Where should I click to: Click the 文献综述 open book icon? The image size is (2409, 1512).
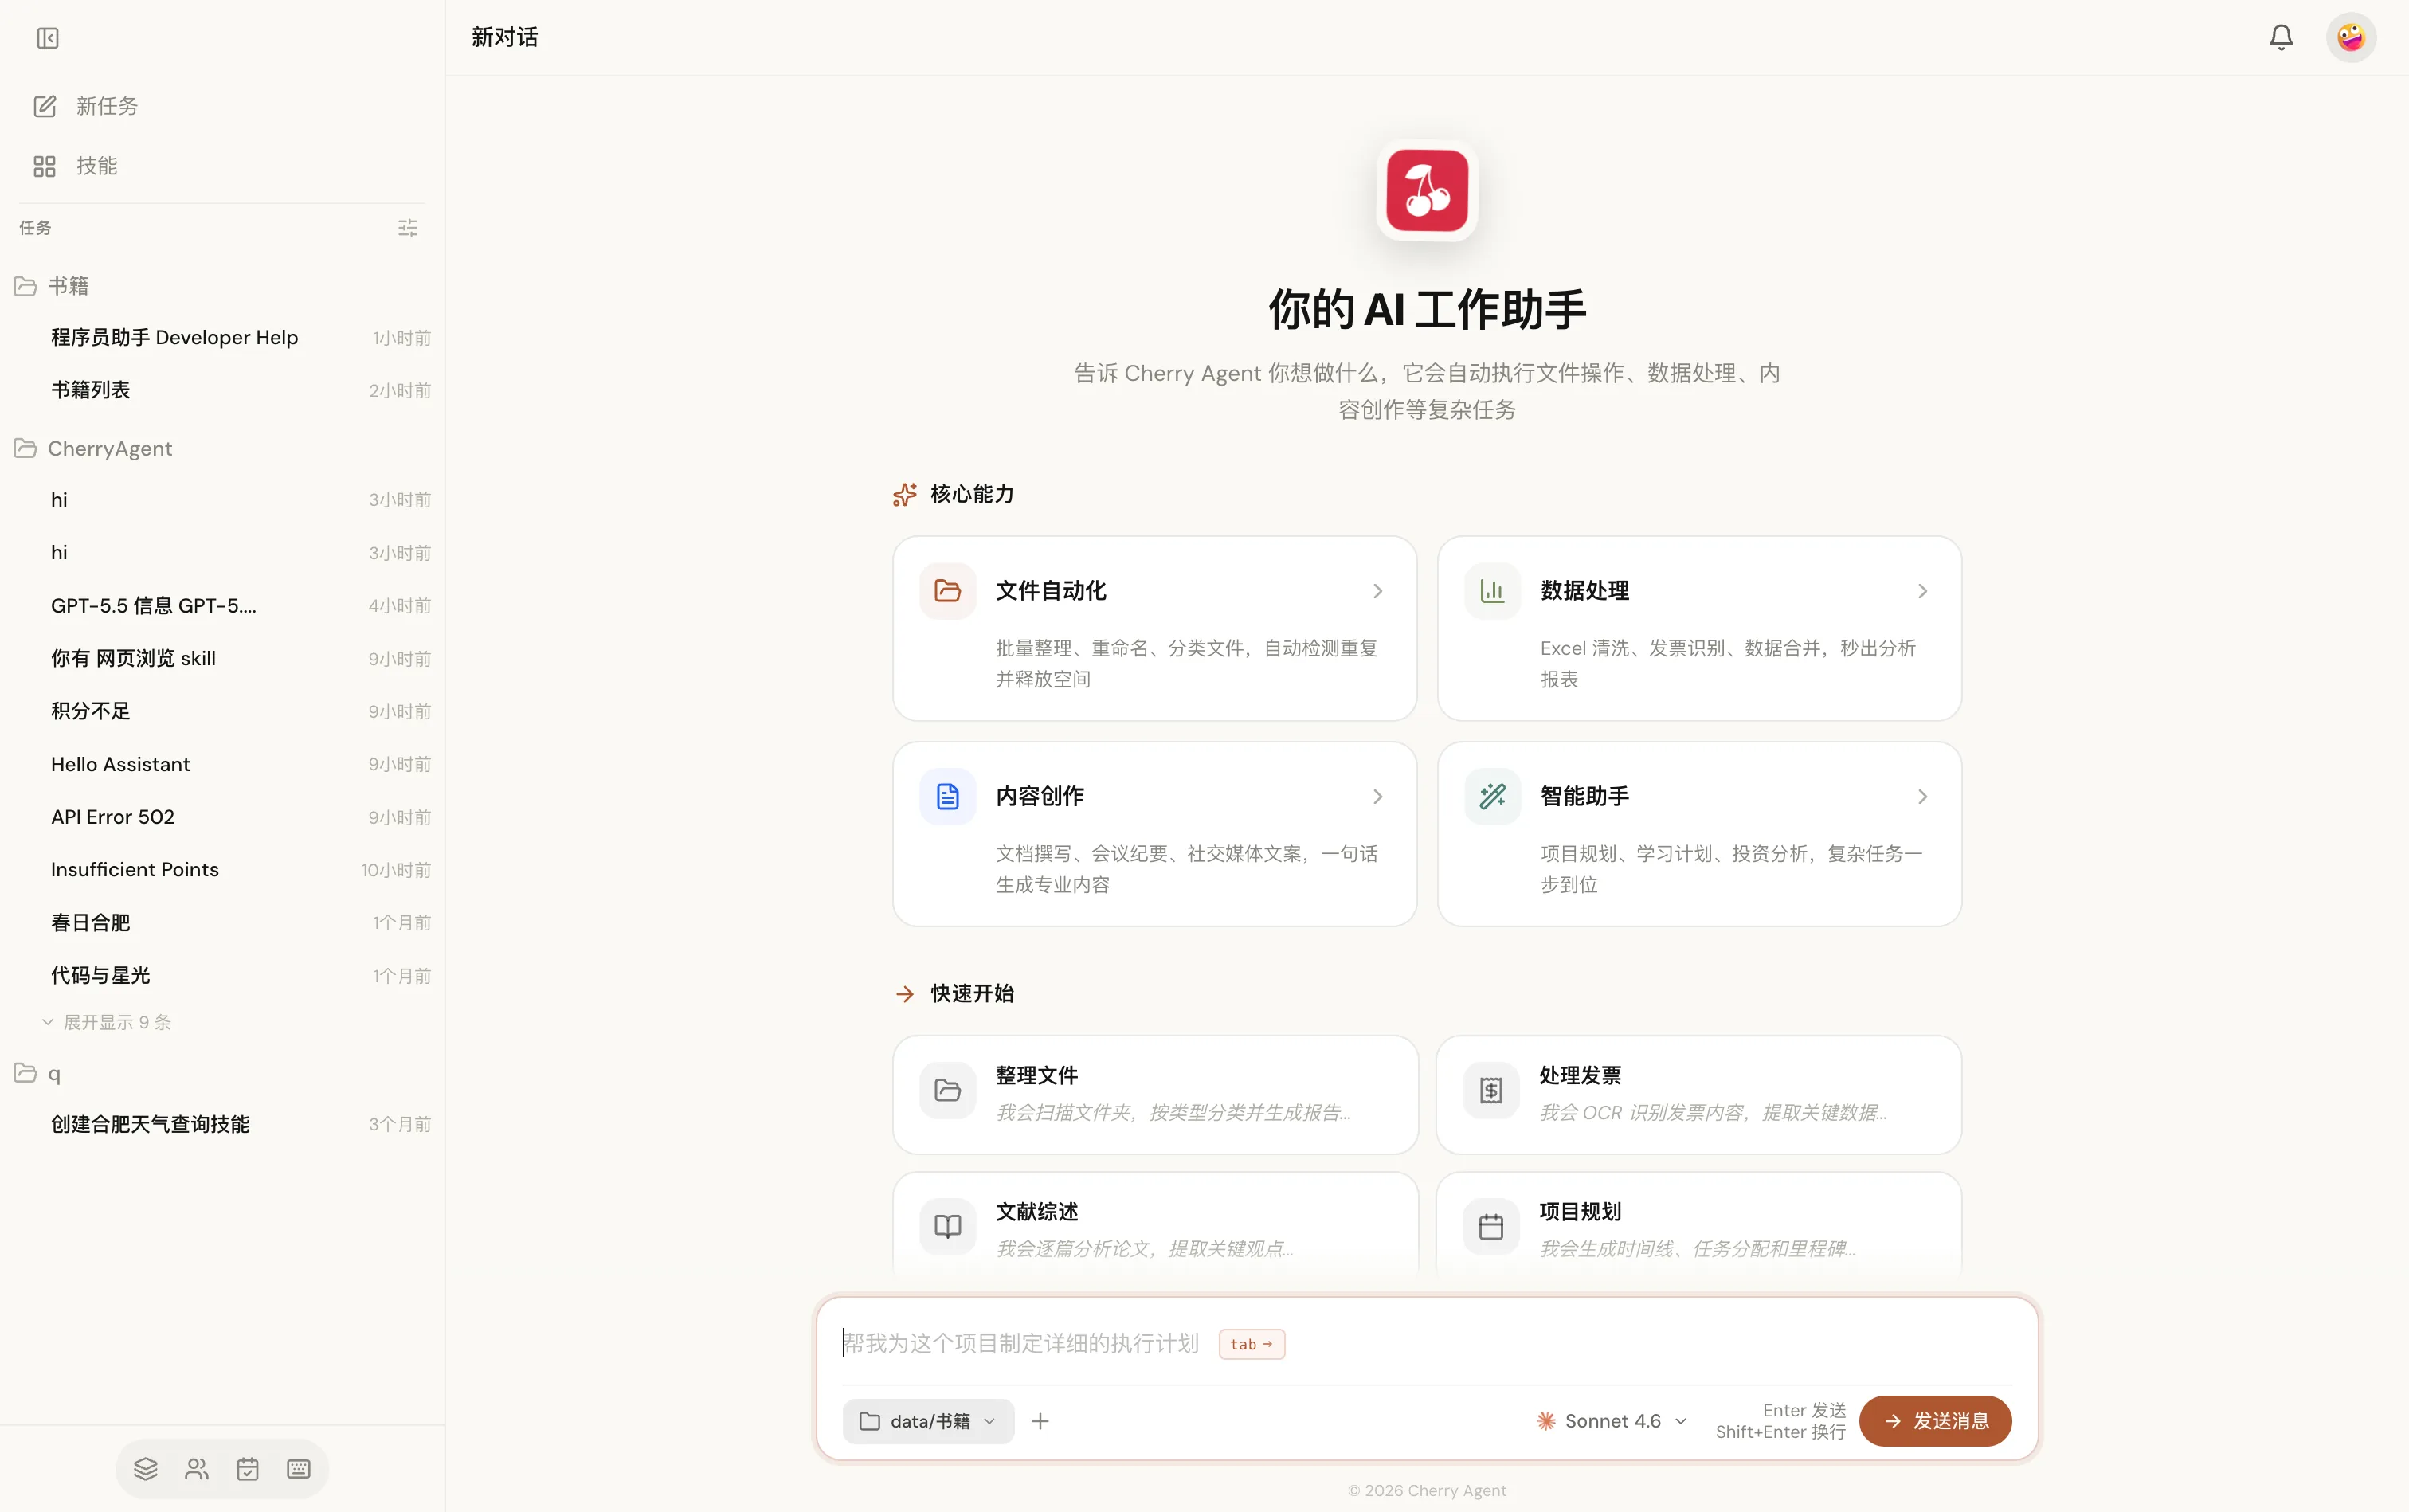(x=947, y=1226)
